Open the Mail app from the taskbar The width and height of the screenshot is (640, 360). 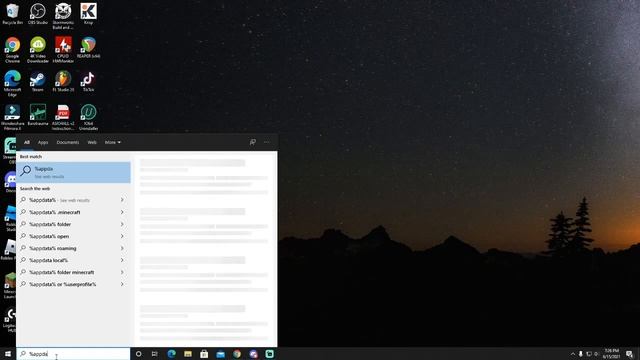point(220,354)
